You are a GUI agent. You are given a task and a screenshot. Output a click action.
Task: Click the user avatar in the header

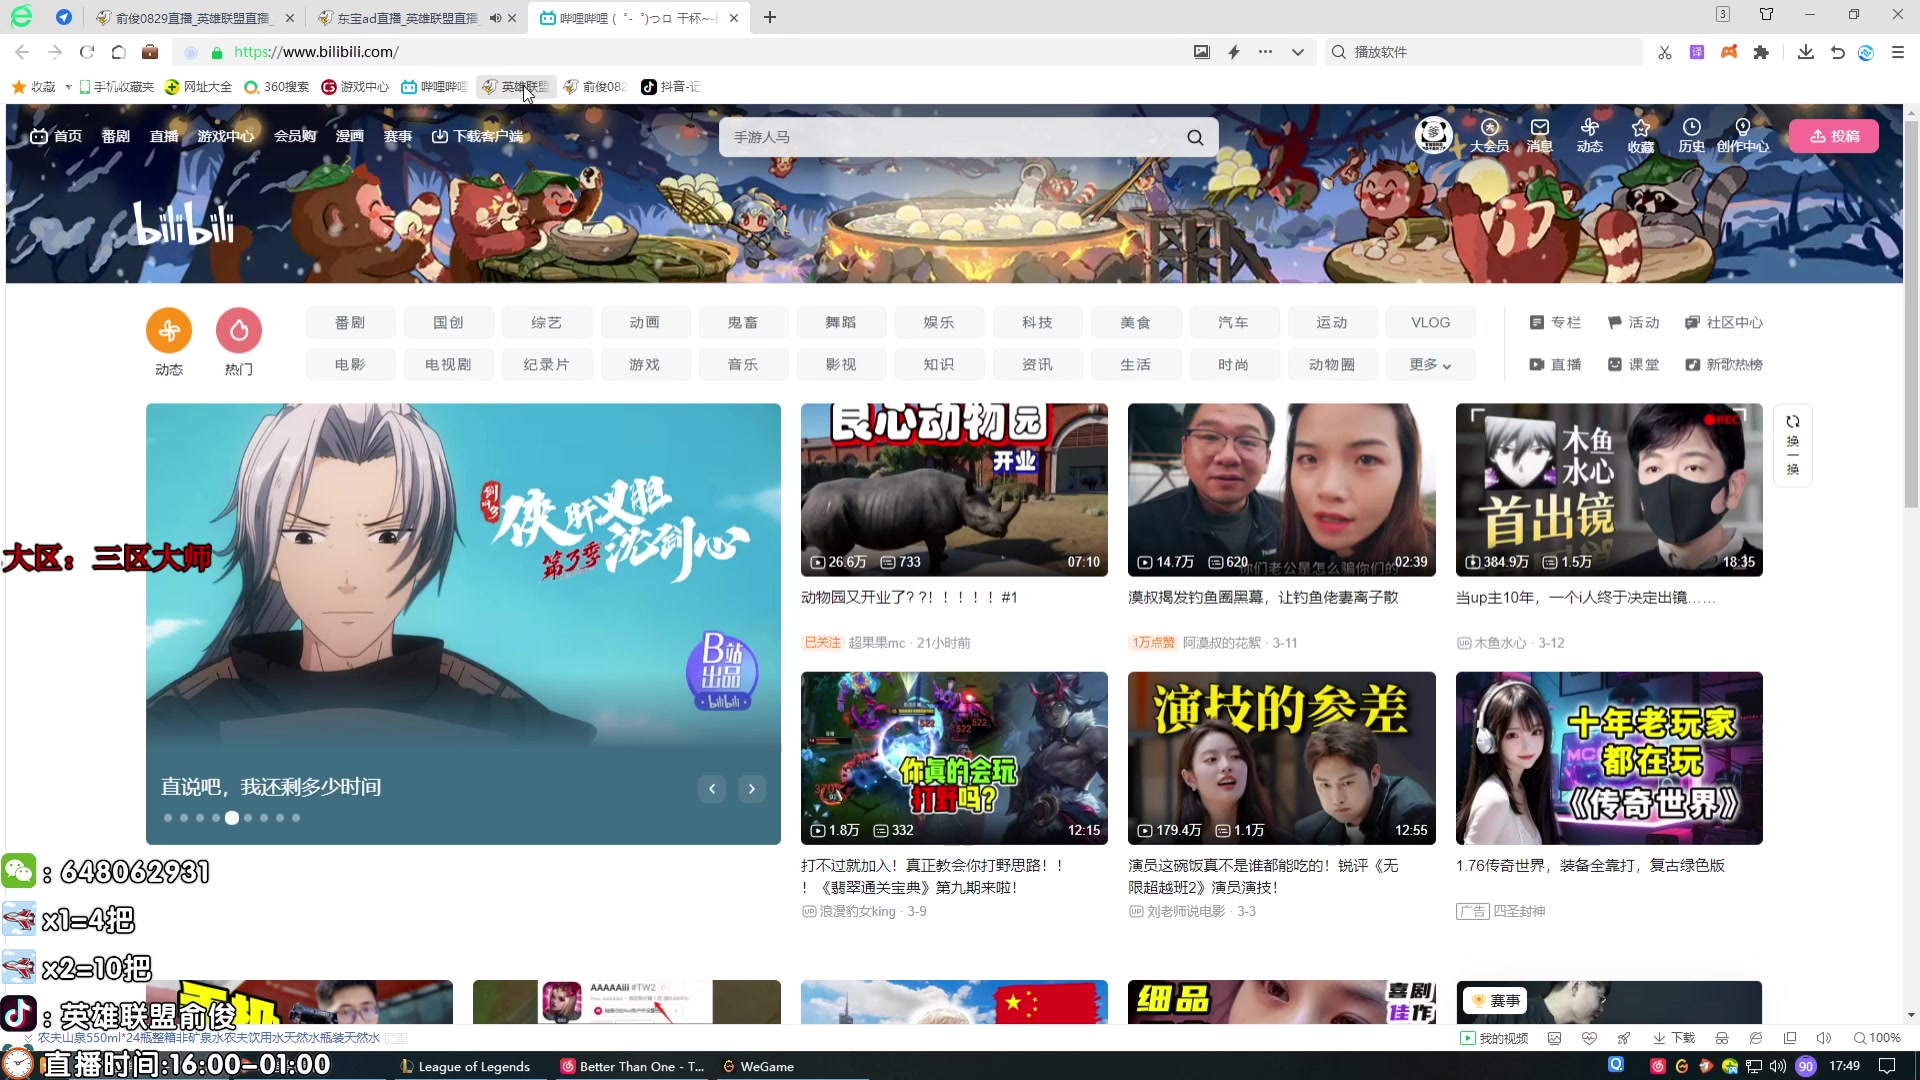[x=1433, y=134]
